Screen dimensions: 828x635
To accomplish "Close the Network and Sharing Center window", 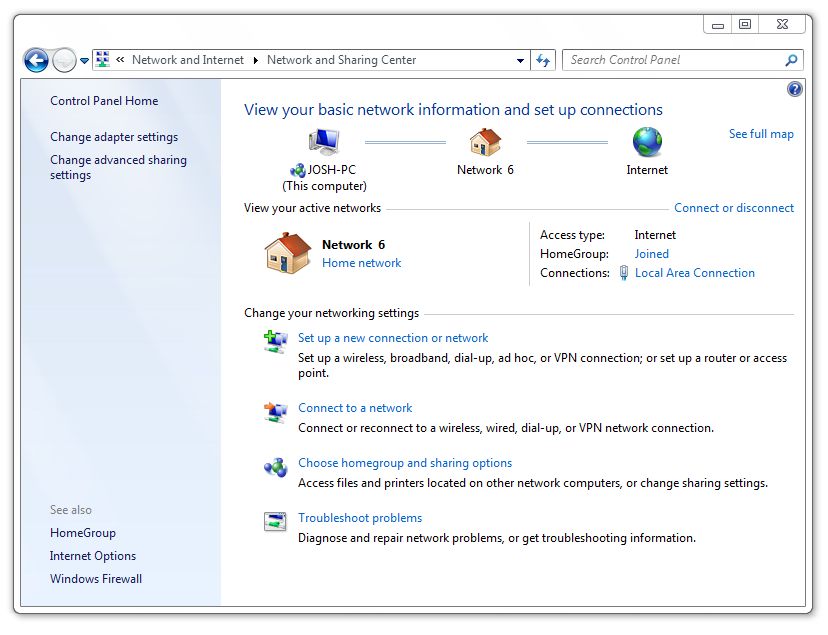I will 782,24.
